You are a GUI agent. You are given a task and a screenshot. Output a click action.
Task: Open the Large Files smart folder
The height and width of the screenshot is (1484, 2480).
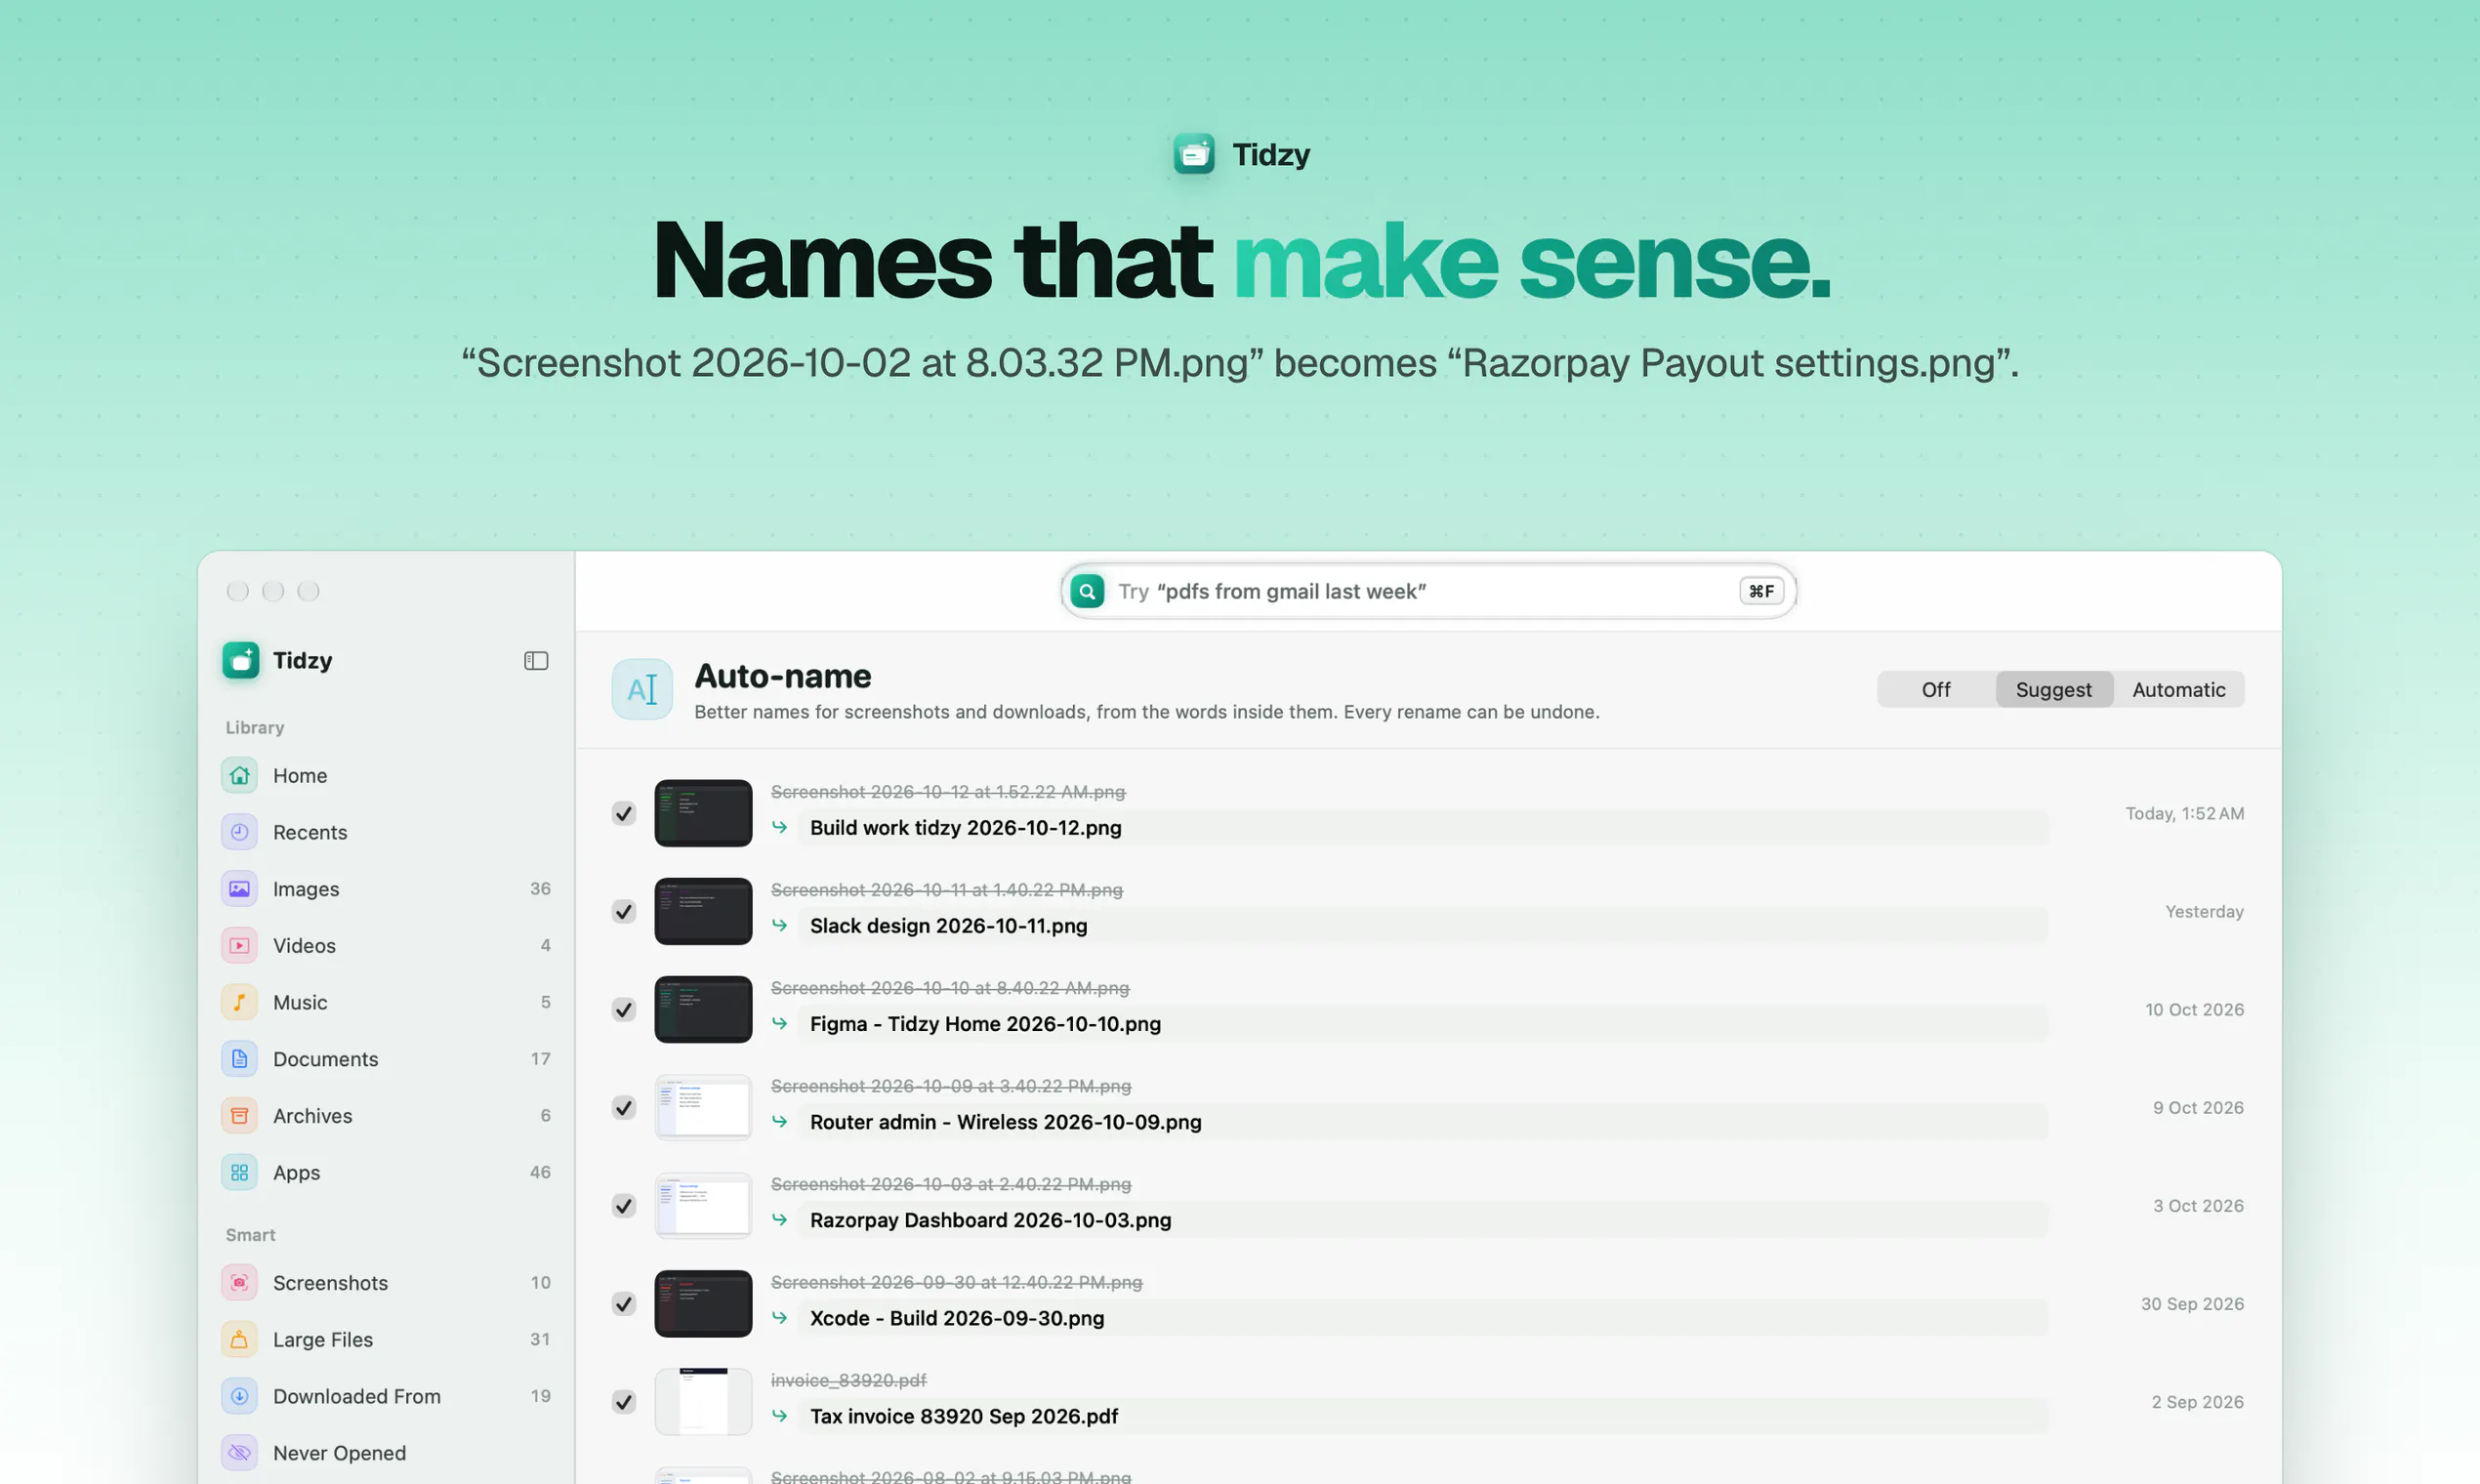pyautogui.click(x=386, y=1340)
